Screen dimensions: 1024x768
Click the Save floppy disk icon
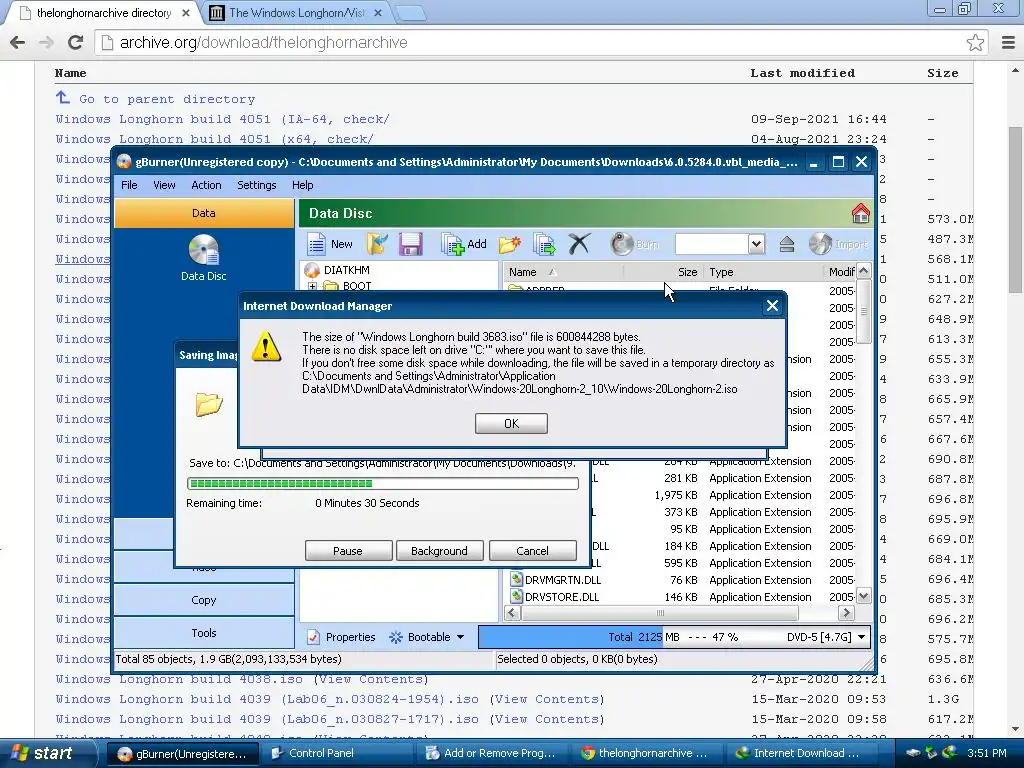coord(410,244)
